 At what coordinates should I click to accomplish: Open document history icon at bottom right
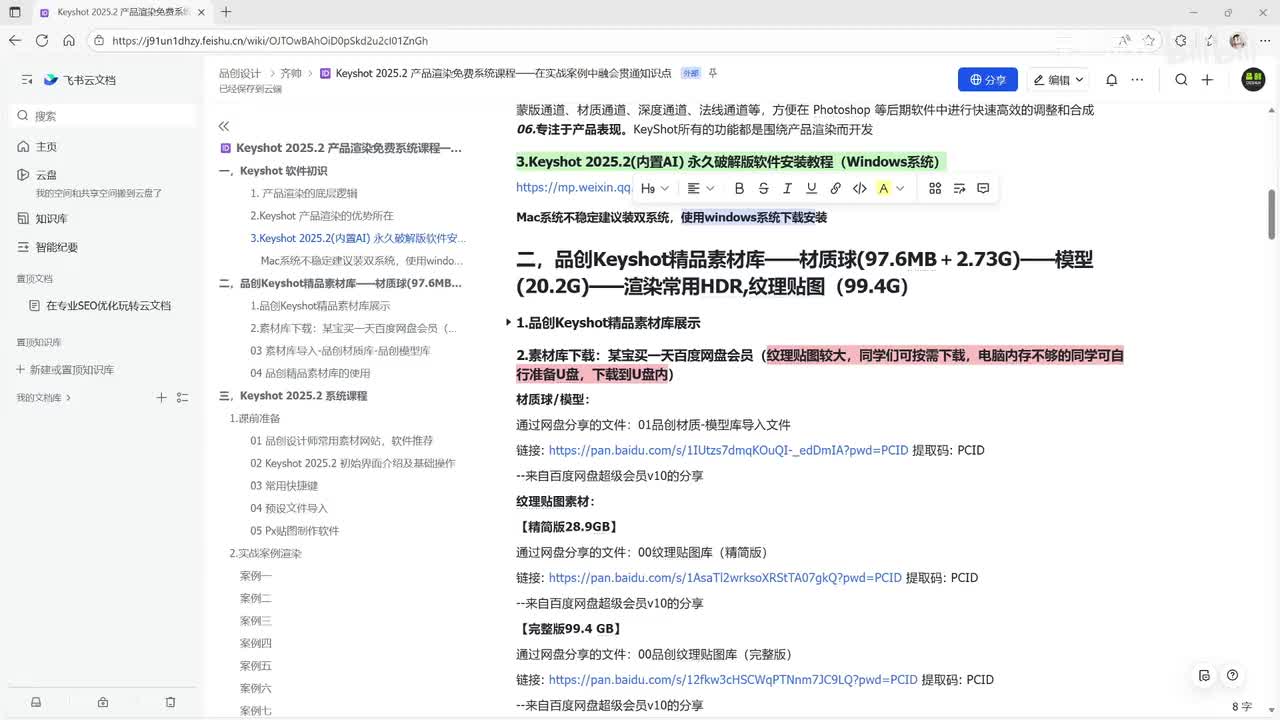coord(1205,675)
